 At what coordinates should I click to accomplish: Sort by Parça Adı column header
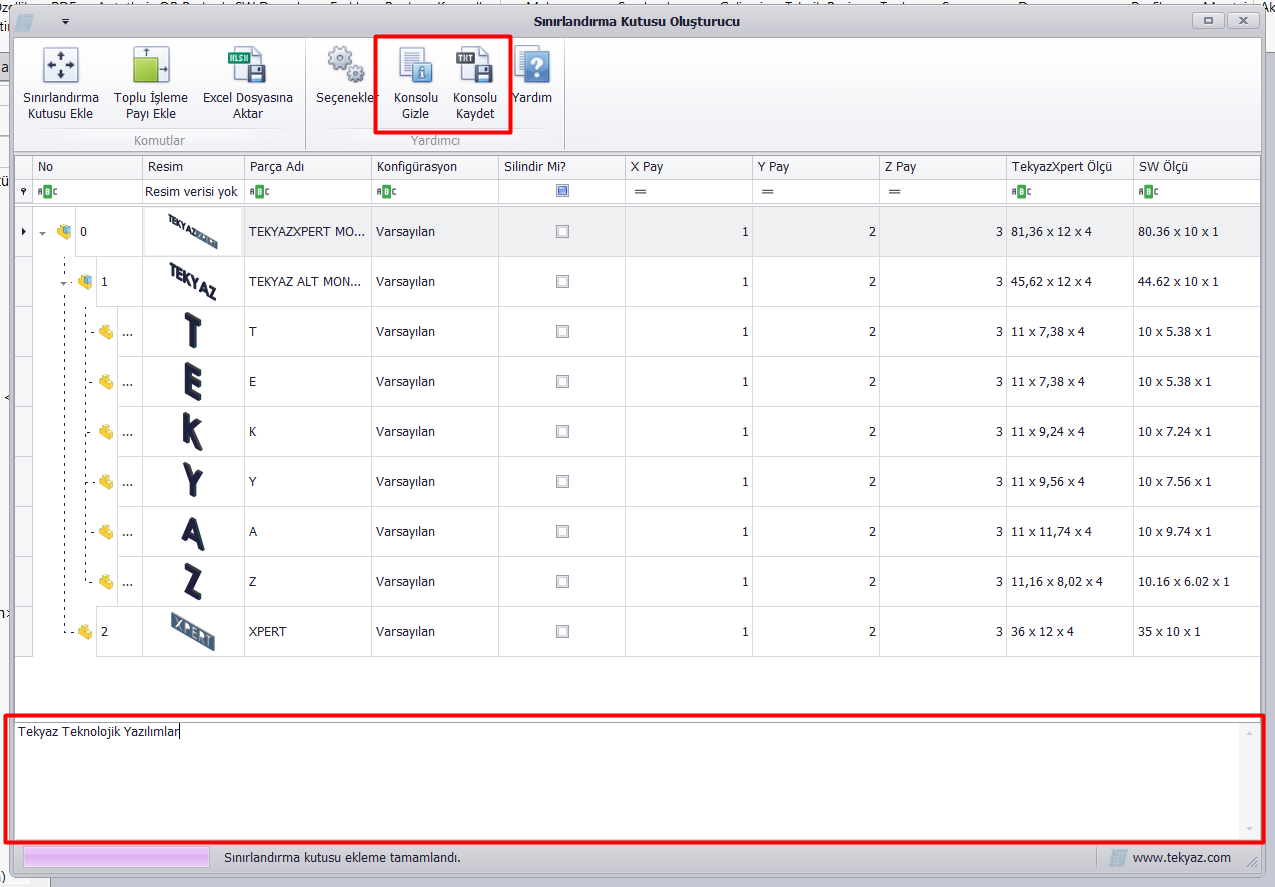click(x=308, y=167)
